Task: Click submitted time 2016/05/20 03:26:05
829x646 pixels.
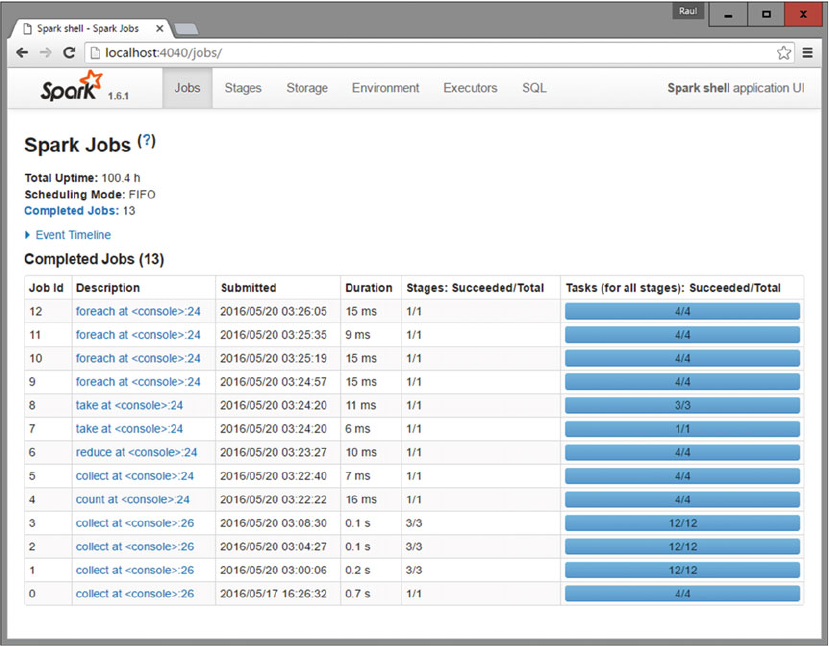Action: tap(273, 311)
